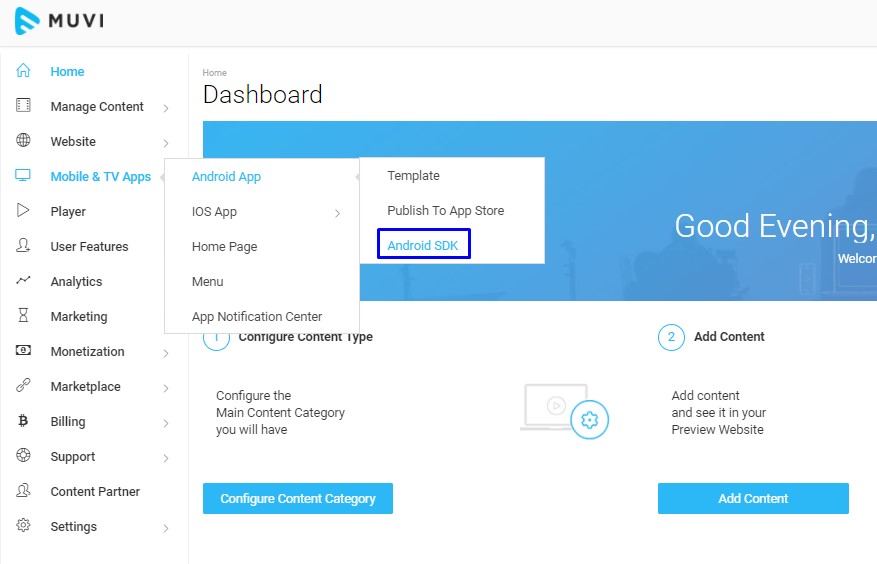This screenshot has height=564, width=877.
Task: Click the Muvi logo
Action: pyautogui.click(x=59, y=21)
